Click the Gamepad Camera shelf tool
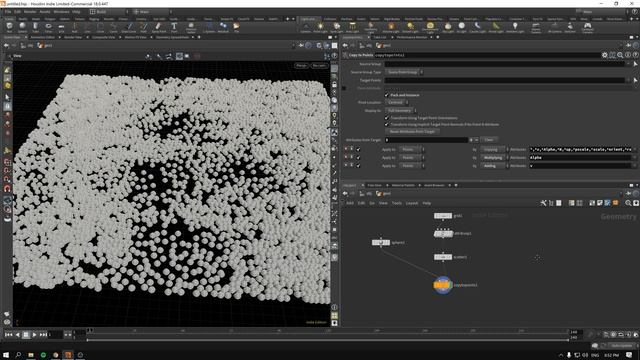Screen dimensions: 640x360 coord(587,27)
